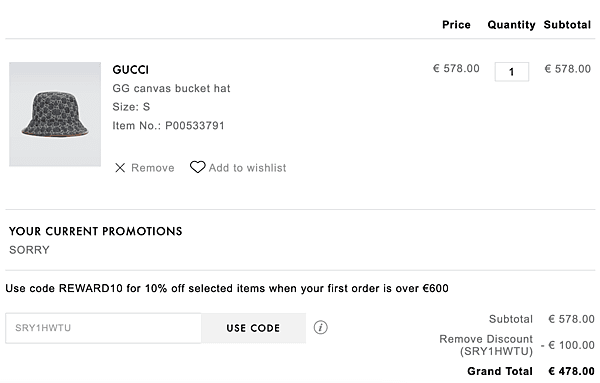Select the Price column header

(456, 25)
